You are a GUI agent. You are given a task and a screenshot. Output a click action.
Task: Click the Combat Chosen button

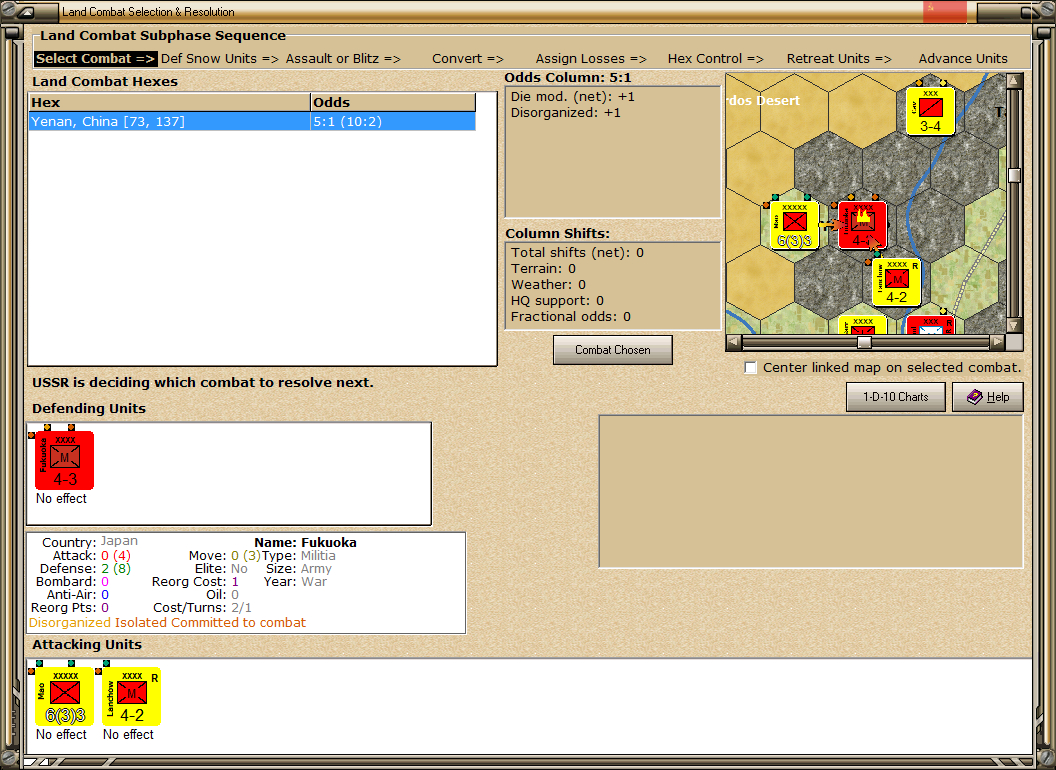tap(612, 350)
